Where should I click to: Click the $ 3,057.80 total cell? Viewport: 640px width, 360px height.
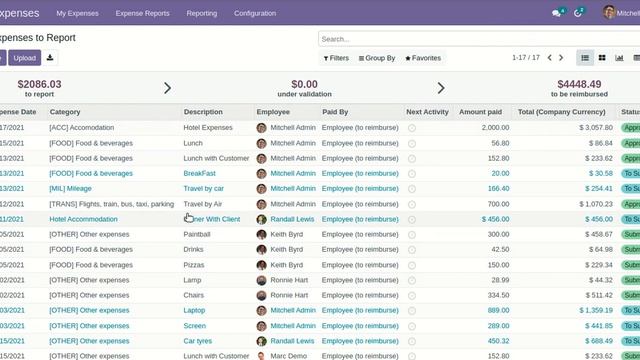tap(596, 128)
